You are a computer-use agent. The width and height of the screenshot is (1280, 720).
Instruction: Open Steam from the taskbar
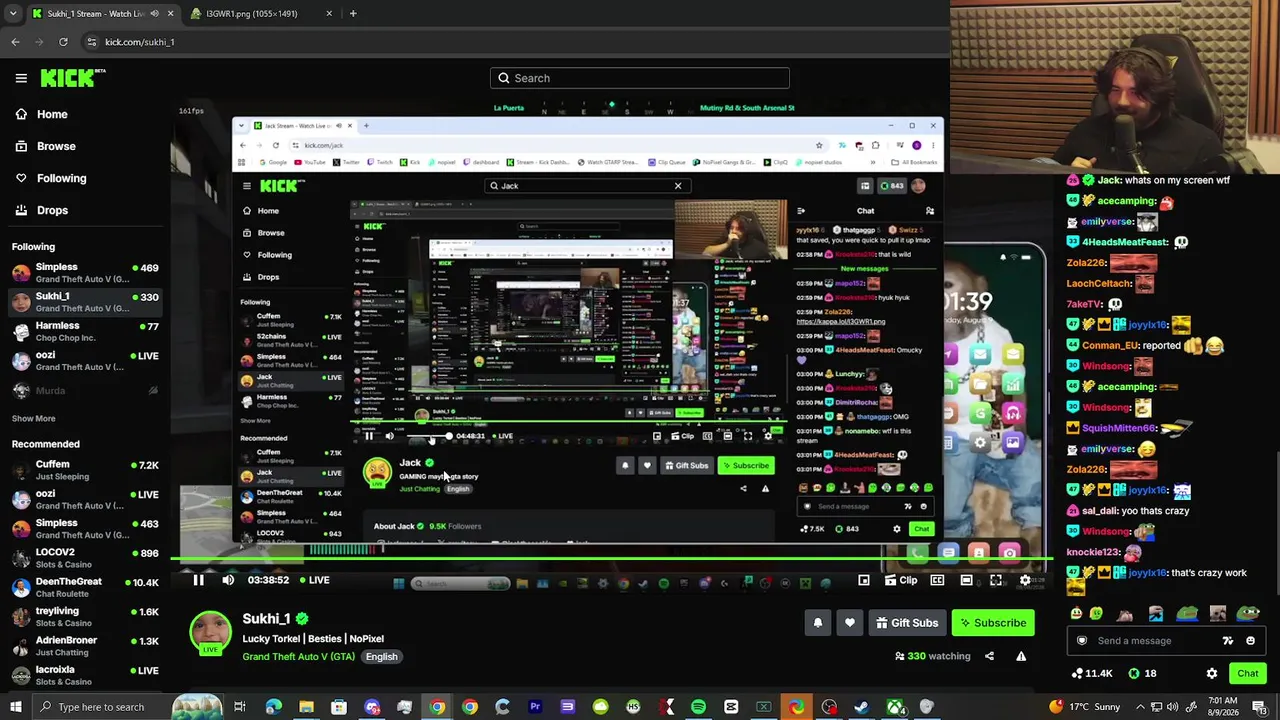[x=861, y=707]
